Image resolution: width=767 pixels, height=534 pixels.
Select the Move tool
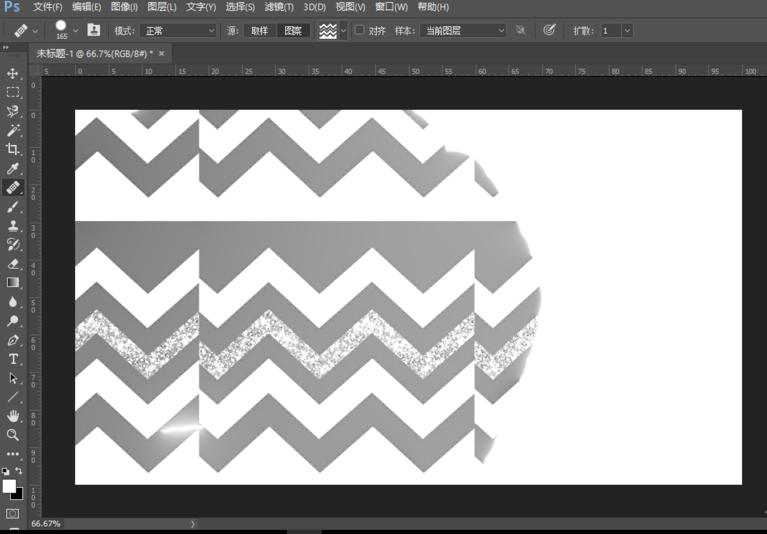13,74
